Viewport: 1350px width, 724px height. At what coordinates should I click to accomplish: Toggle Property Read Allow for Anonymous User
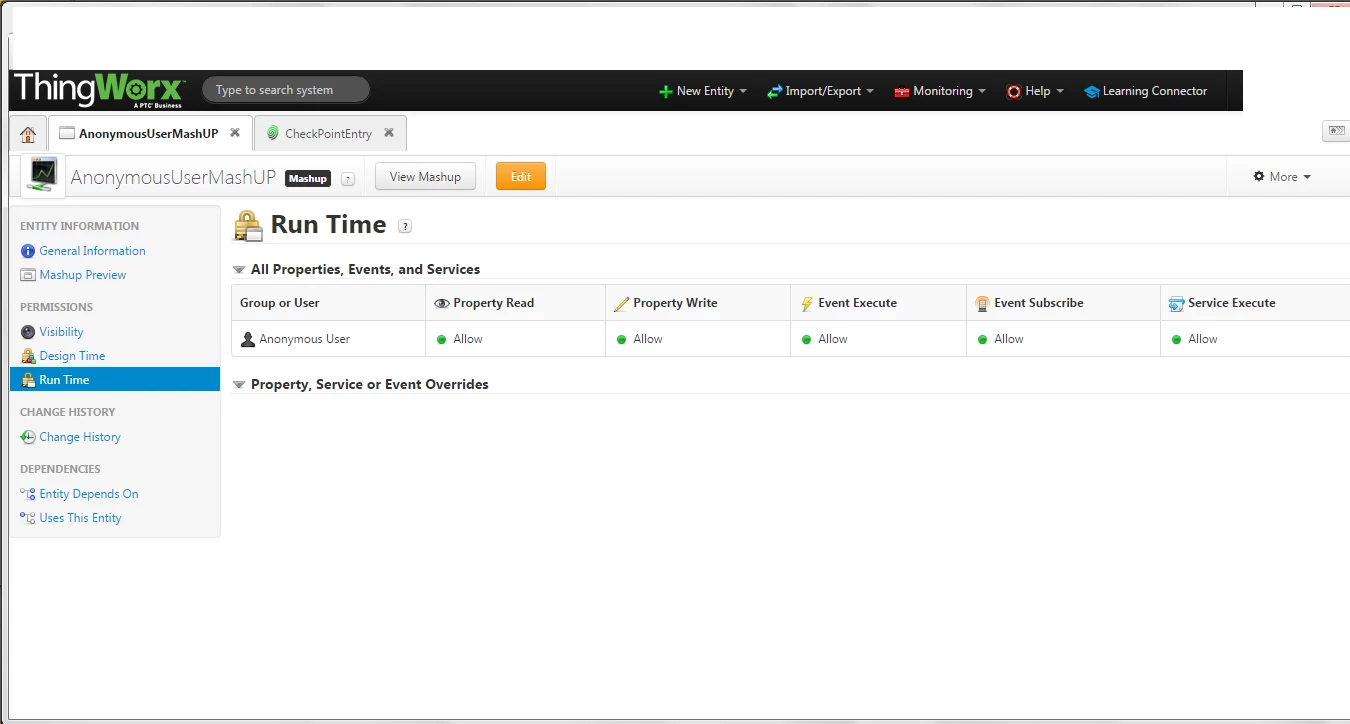(x=460, y=339)
